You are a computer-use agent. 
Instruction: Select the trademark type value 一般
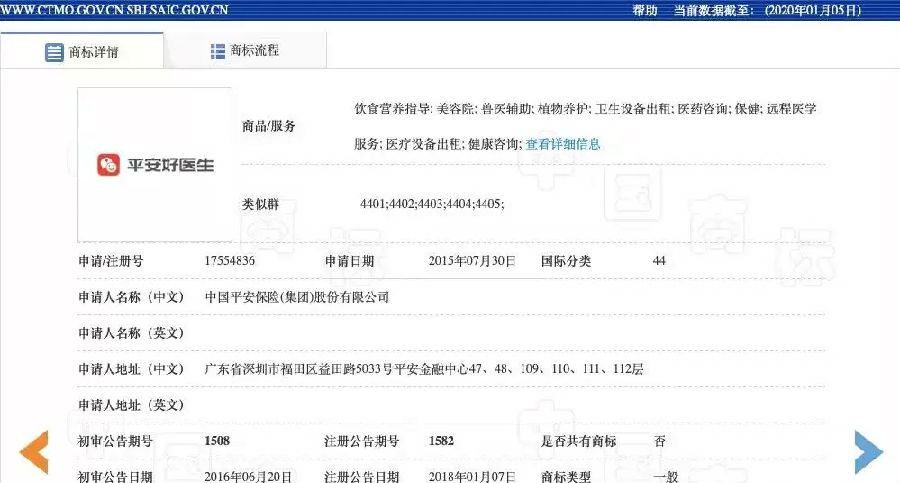click(666, 477)
